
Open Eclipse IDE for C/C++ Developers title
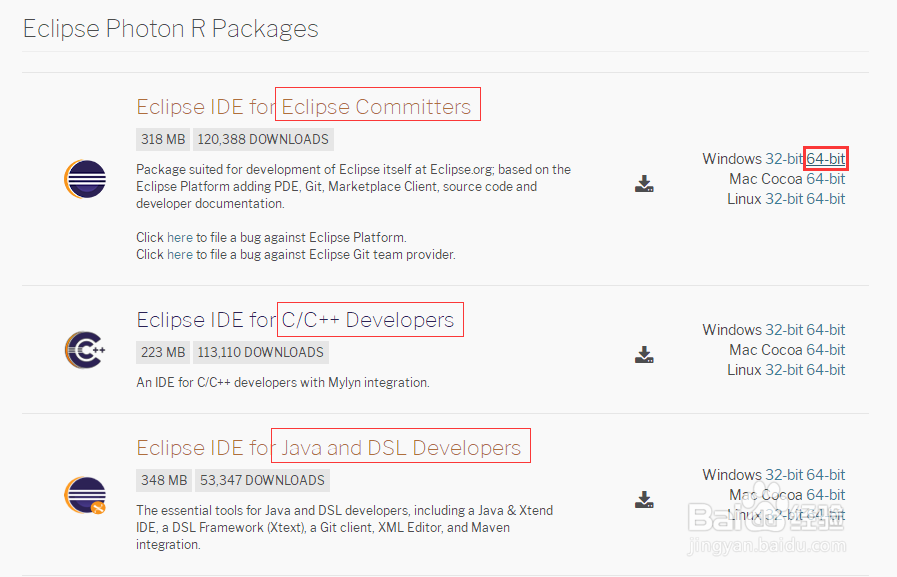pyautogui.click(x=295, y=320)
